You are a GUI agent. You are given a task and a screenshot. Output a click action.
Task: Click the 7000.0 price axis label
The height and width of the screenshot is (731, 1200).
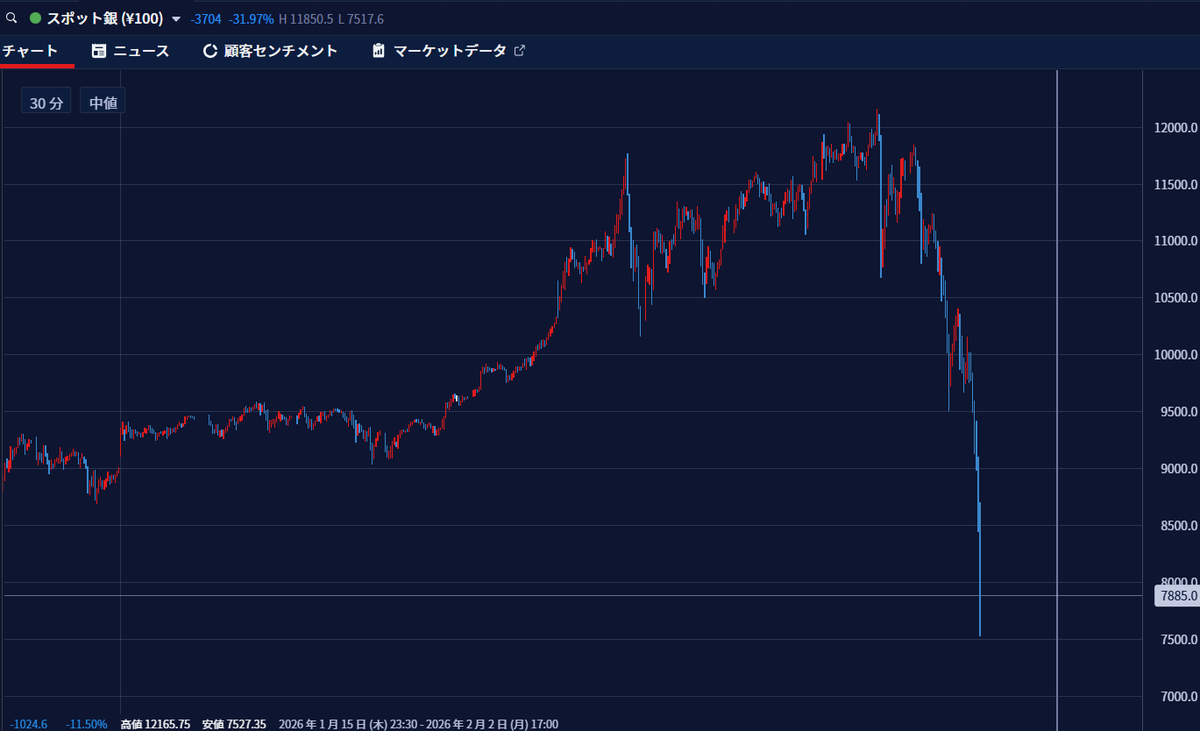tap(1177, 696)
